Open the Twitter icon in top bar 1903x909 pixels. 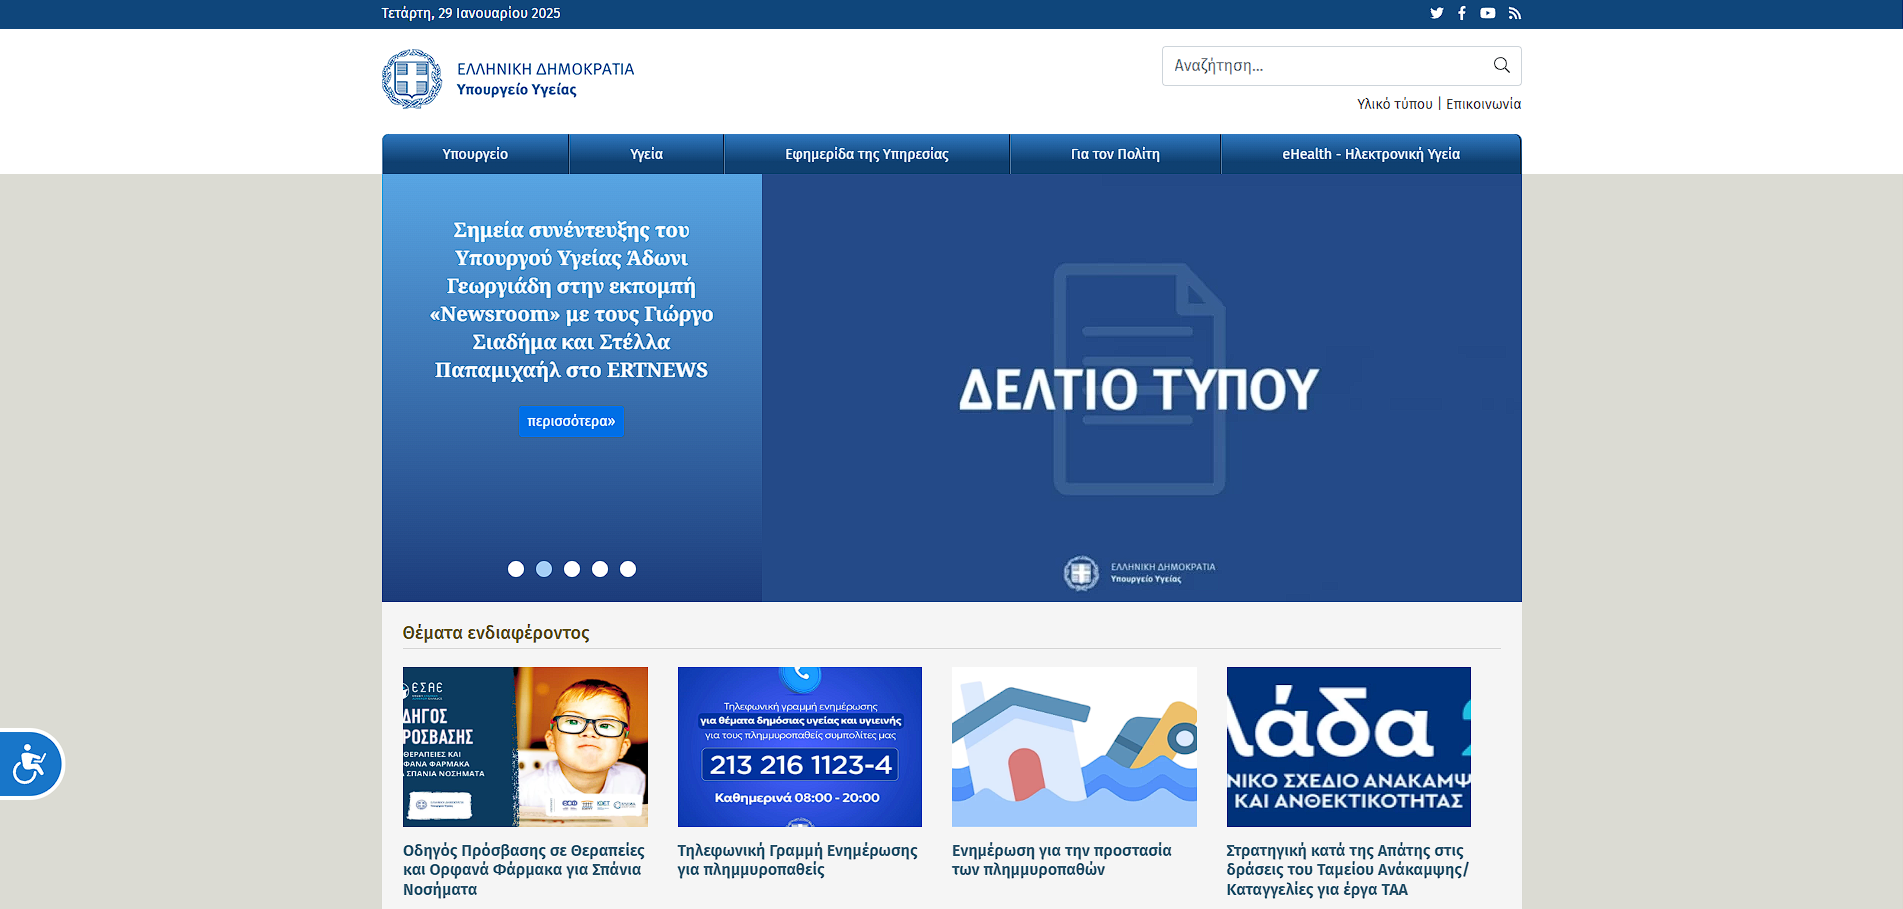tap(1437, 13)
